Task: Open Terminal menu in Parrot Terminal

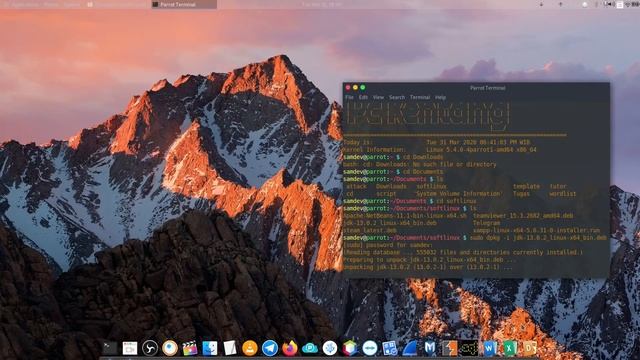Action: (x=420, y=97)
